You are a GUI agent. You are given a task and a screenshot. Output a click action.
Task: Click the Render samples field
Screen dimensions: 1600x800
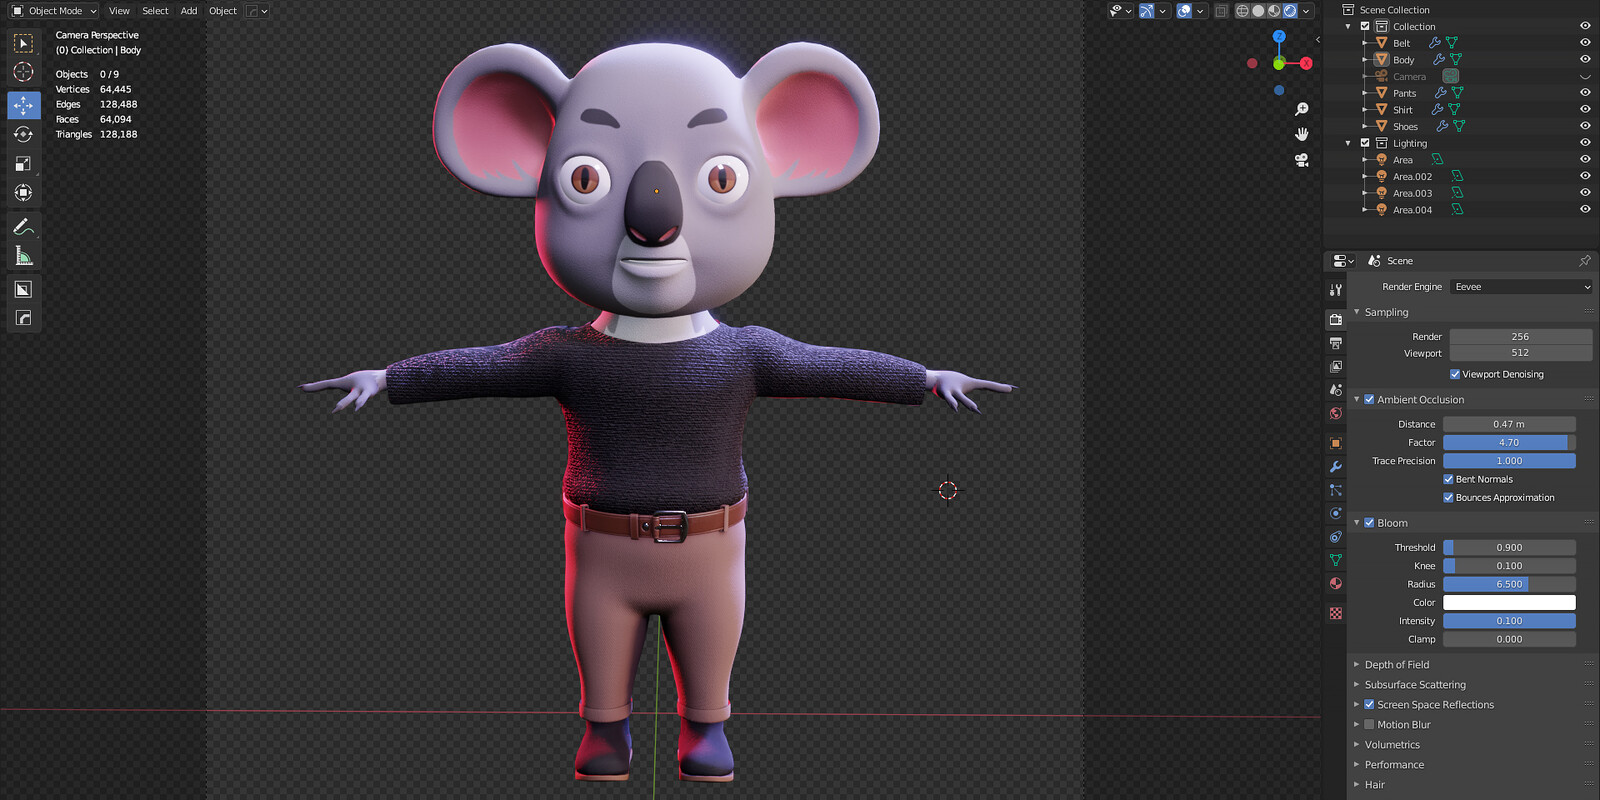1521,337
